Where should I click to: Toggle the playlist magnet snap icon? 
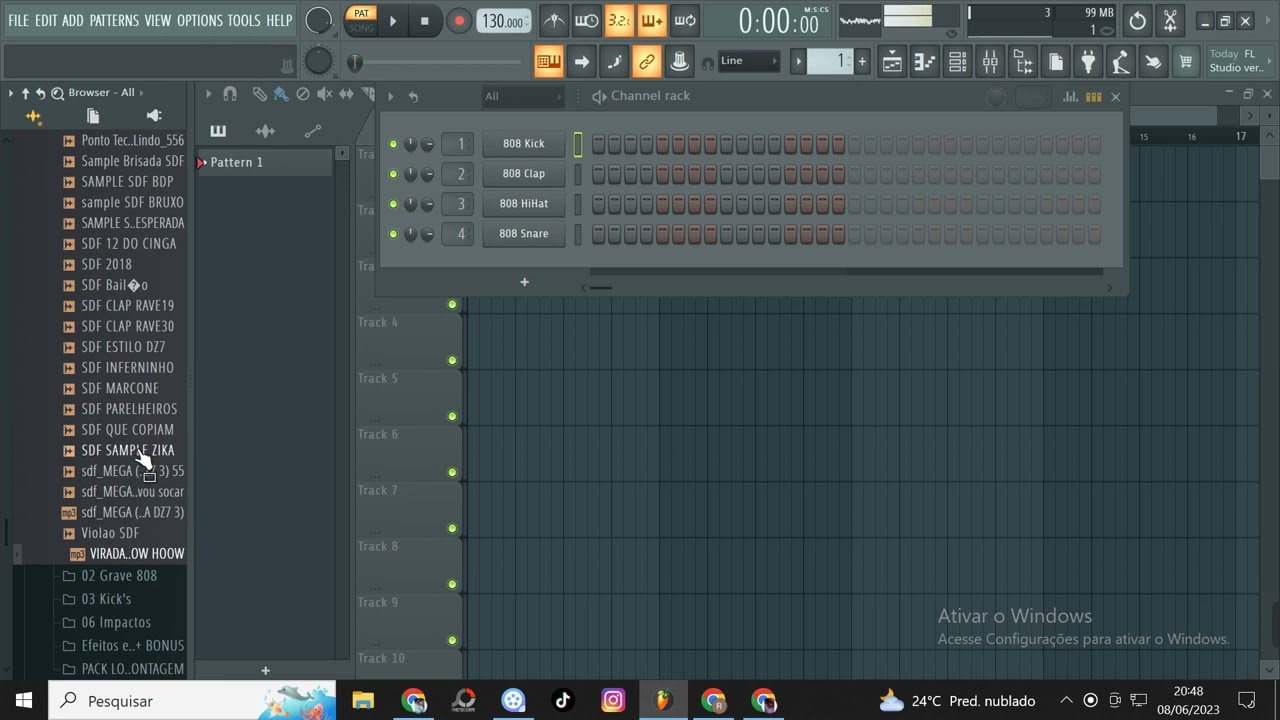230,94
